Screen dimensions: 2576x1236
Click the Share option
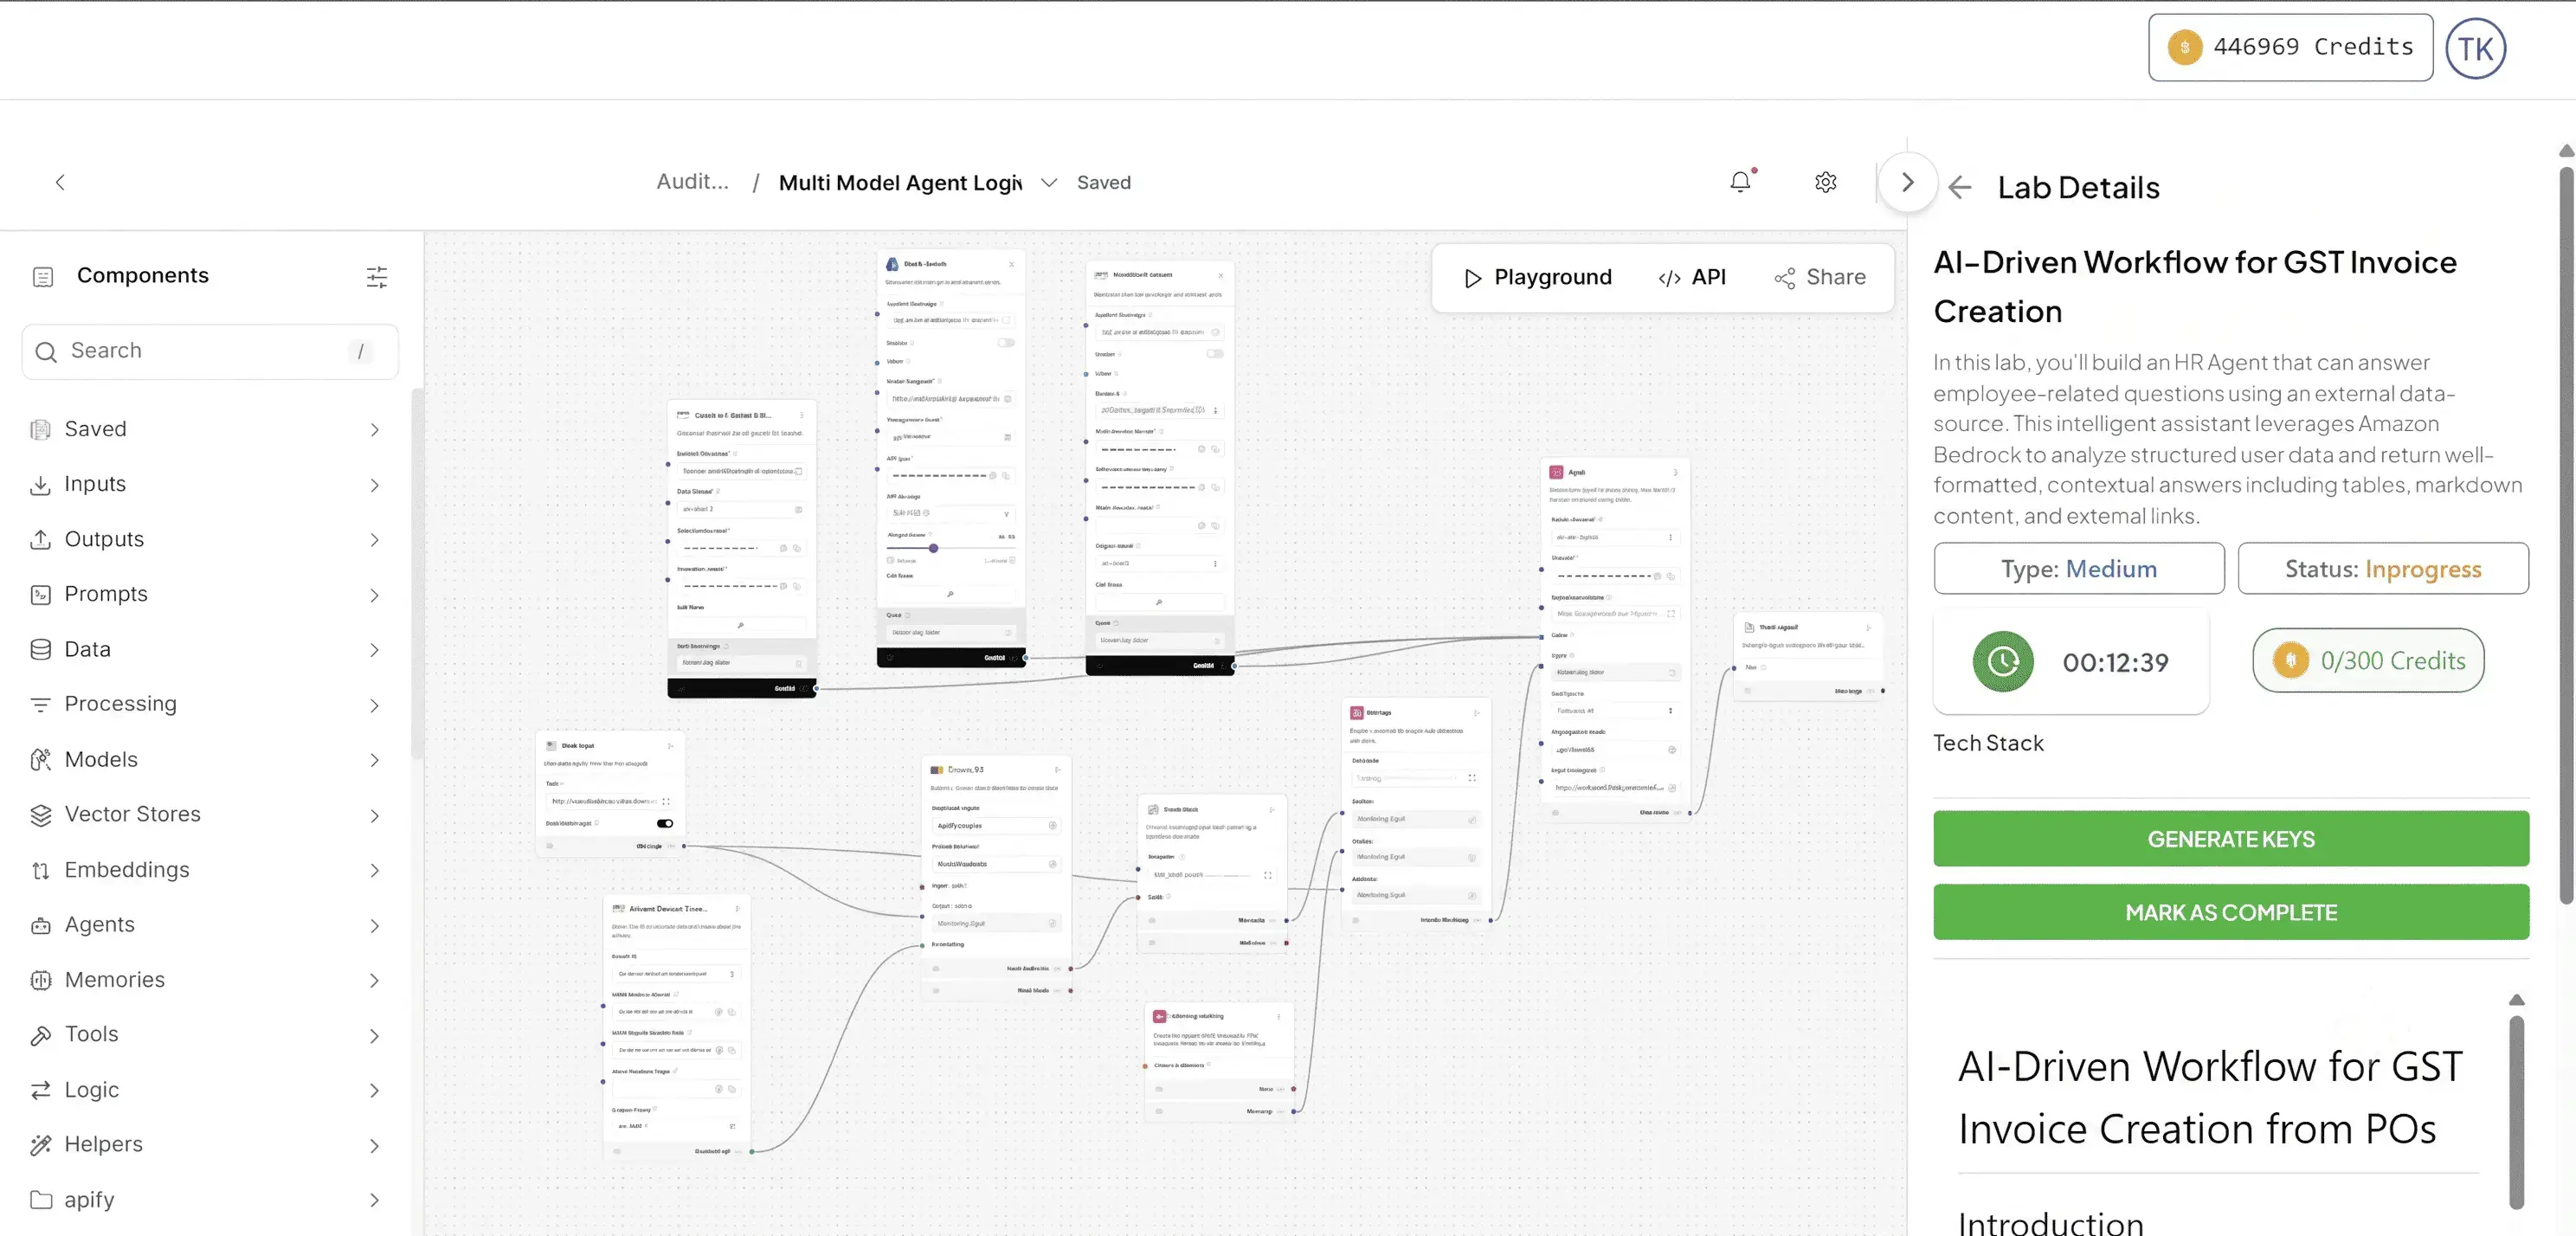[x=1820, y=277]
